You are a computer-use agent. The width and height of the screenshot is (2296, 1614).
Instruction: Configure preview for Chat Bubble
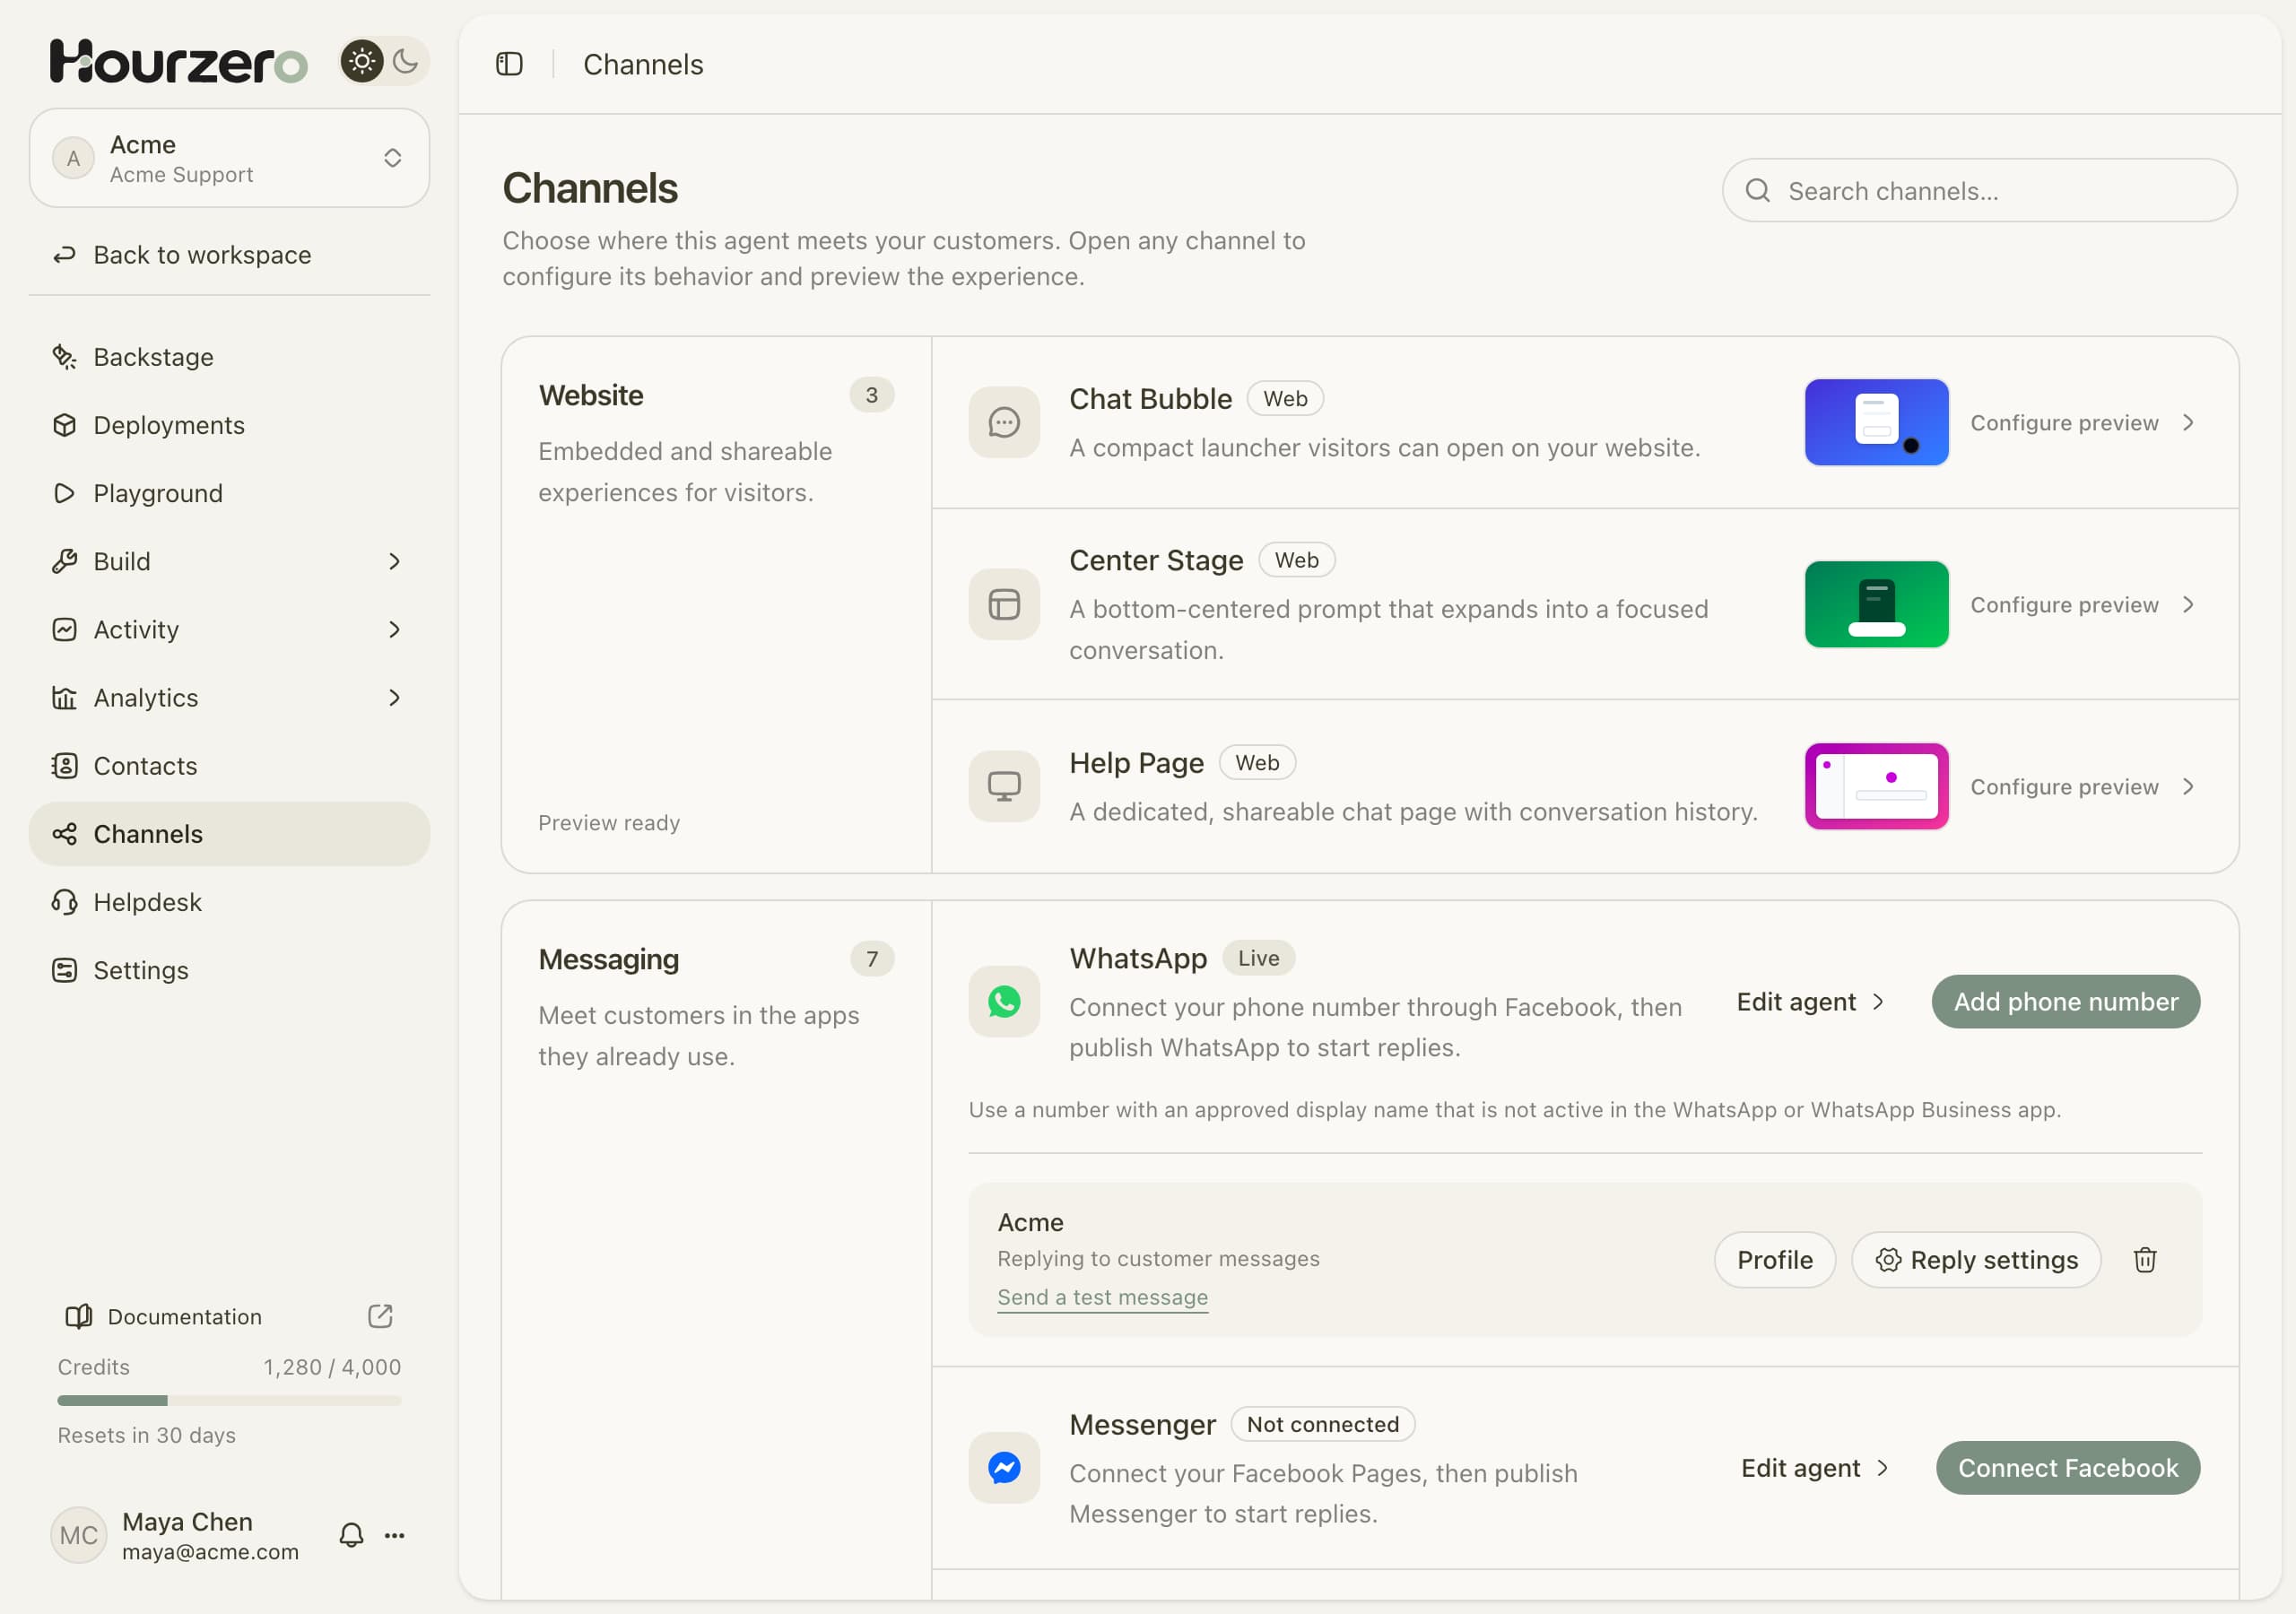2064,423
